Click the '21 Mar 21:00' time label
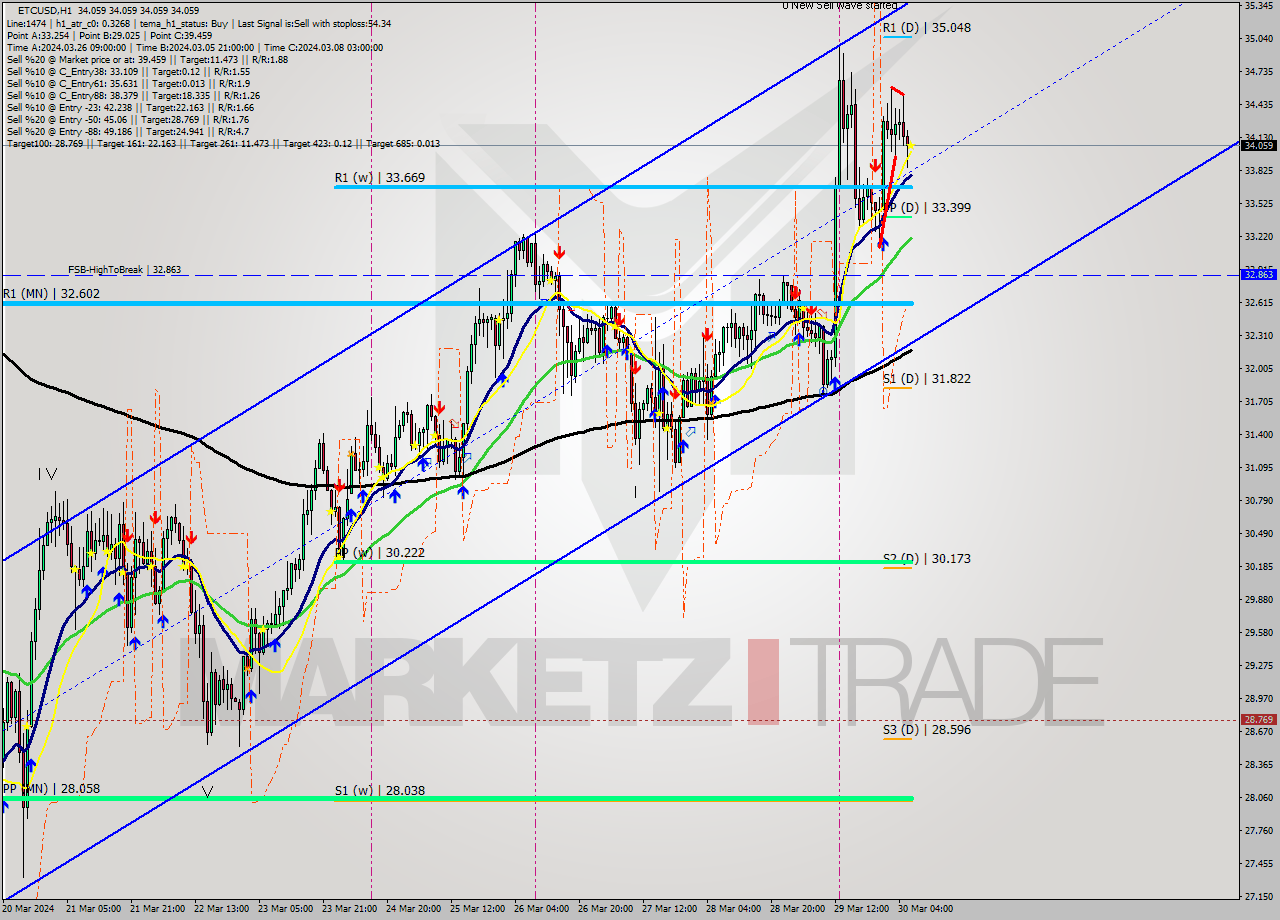Viewport: 1280px width, 920px height. [156, 909]
